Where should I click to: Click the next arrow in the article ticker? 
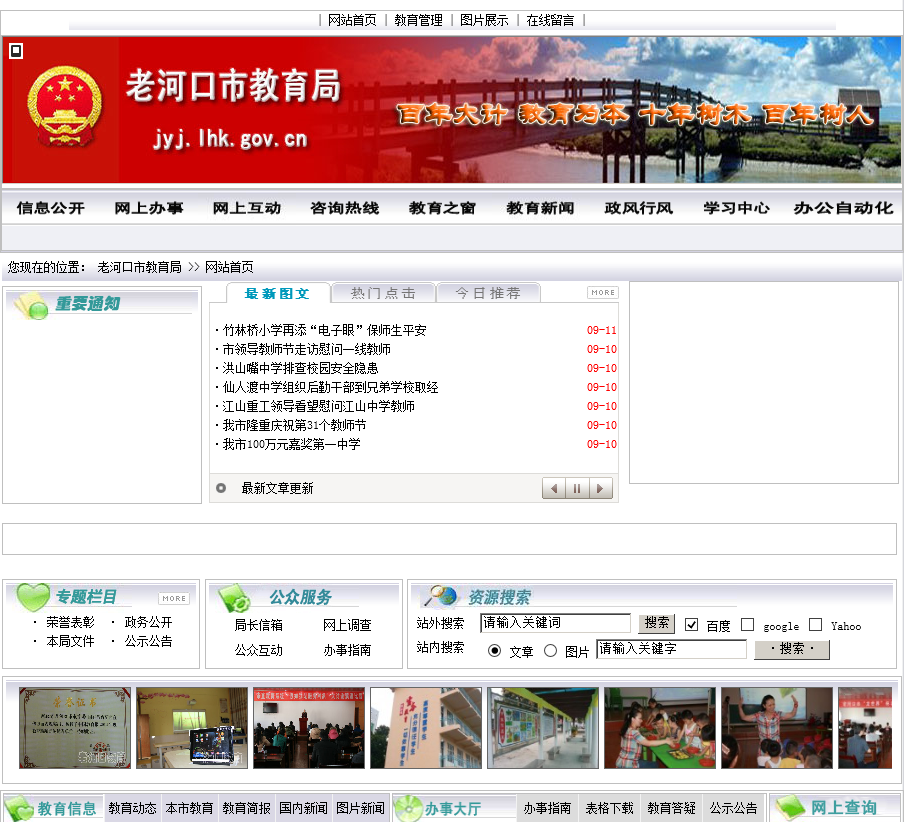point(600,489)
